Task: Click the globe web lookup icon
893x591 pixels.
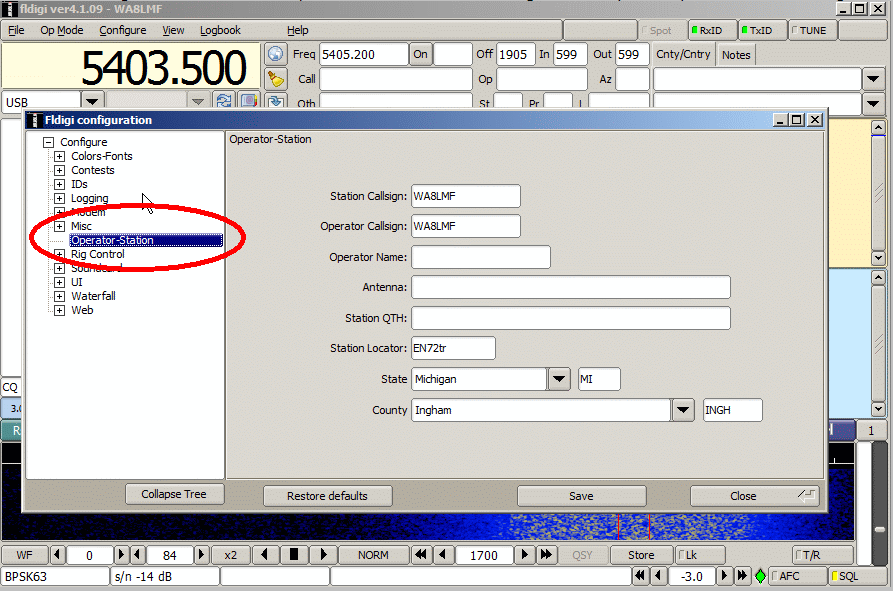Action: coord(276,54)
